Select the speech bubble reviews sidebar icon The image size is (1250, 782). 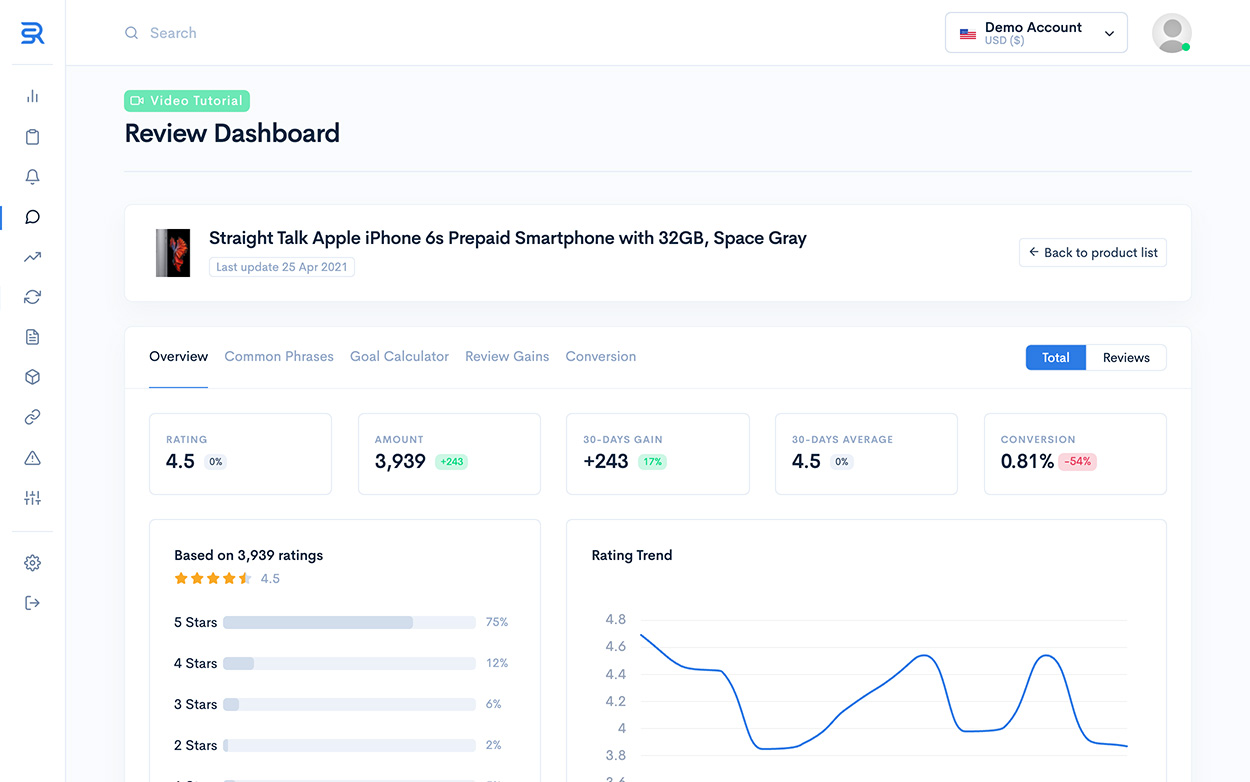pyautogui.click(x=33, y=217)
